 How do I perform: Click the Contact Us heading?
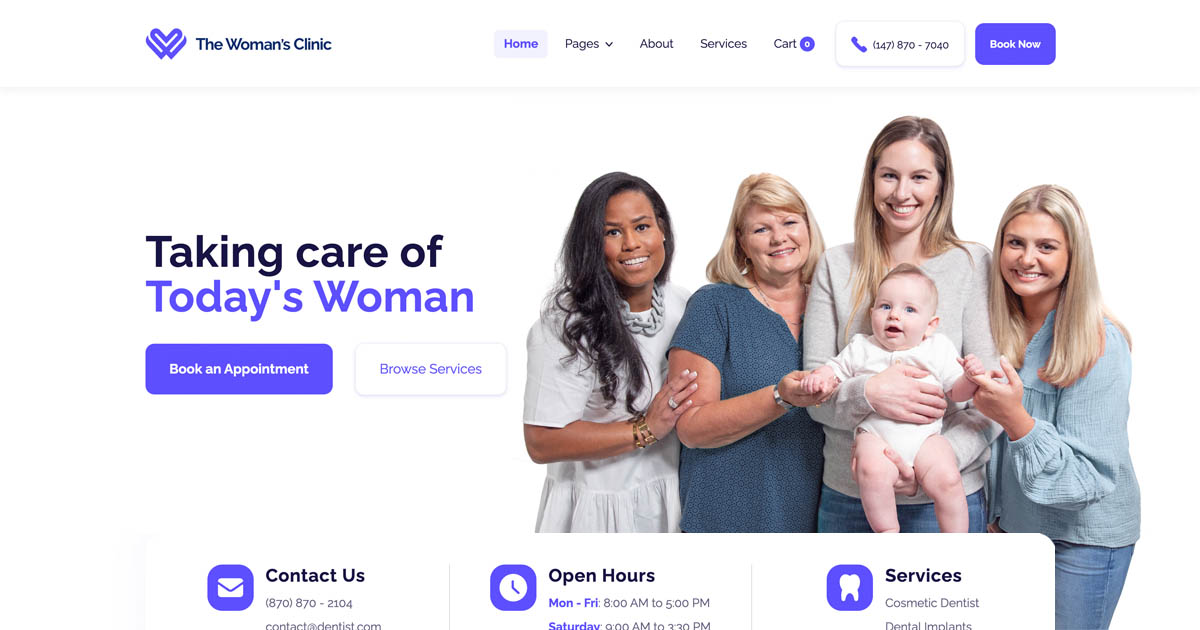[315, 576]
